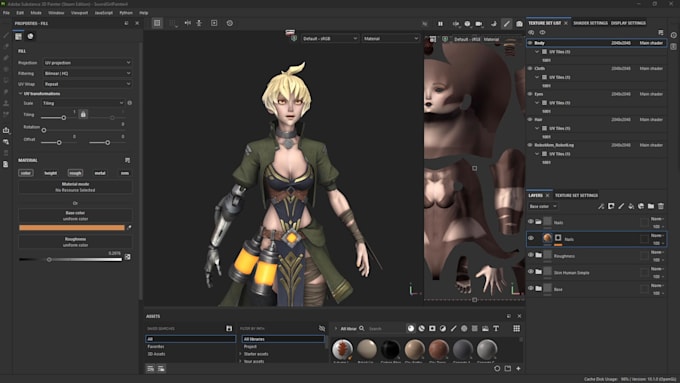Filter assets by text T icon
680x383 pixels.
[496, 329]
